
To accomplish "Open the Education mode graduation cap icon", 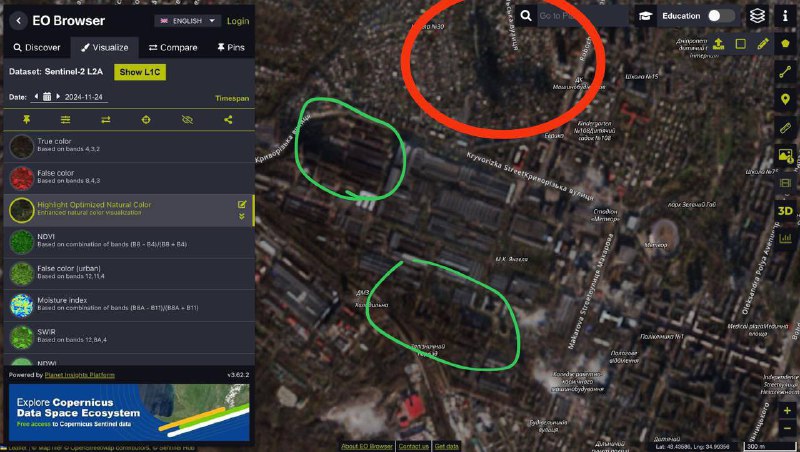I will [645, 16].
